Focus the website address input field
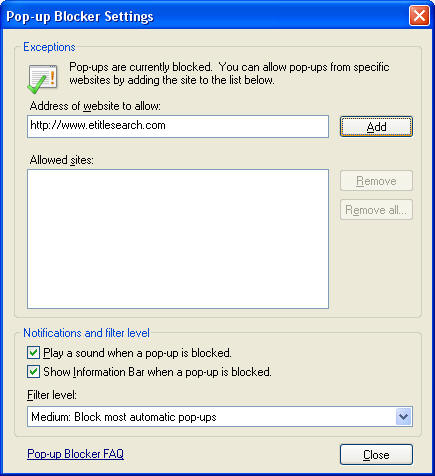Image resolution: width=435 pixels, height=476 pixels. 178,126
